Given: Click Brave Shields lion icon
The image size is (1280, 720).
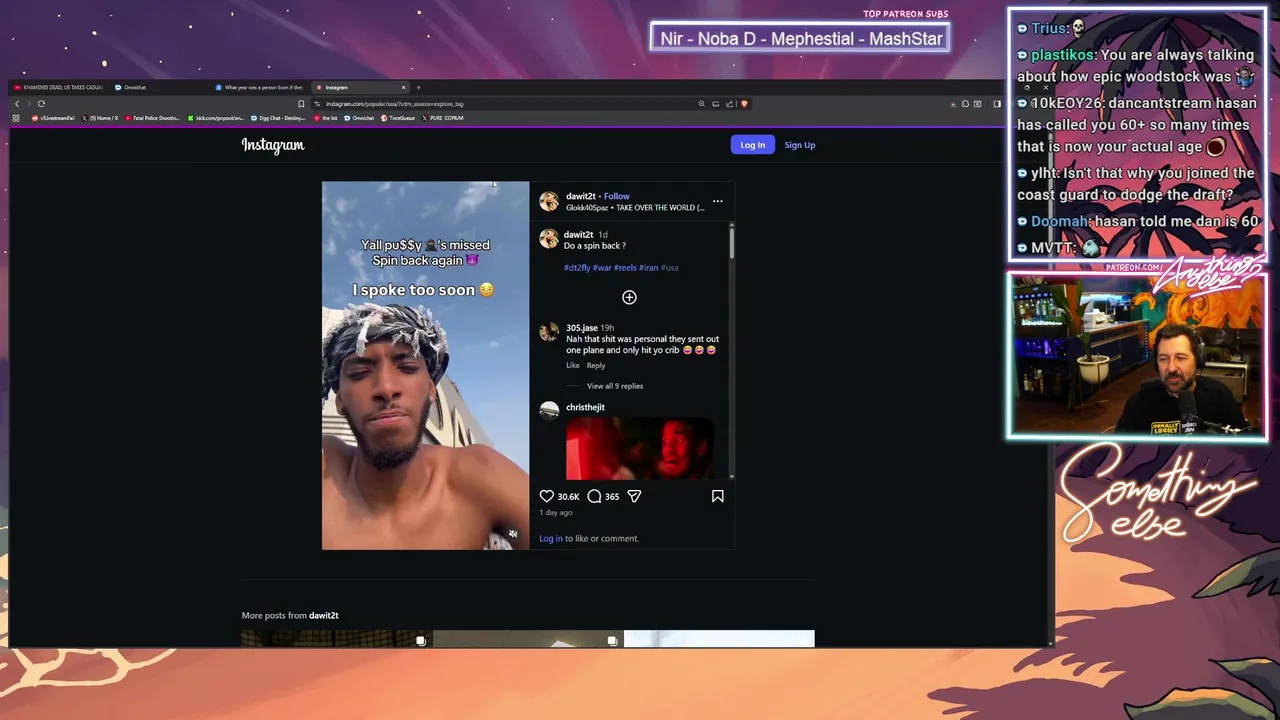Looking at the screenshot, I should tap(744, 103).
